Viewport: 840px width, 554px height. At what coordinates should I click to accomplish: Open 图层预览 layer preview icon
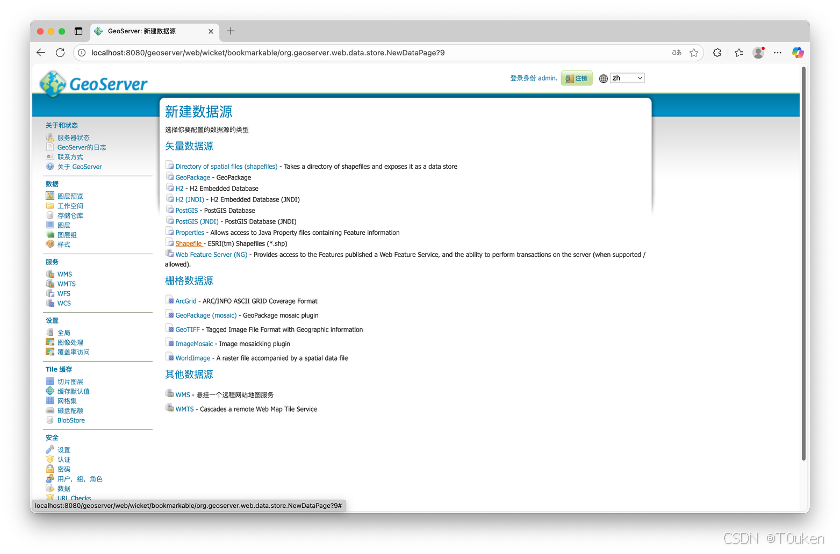pos(50,196)
